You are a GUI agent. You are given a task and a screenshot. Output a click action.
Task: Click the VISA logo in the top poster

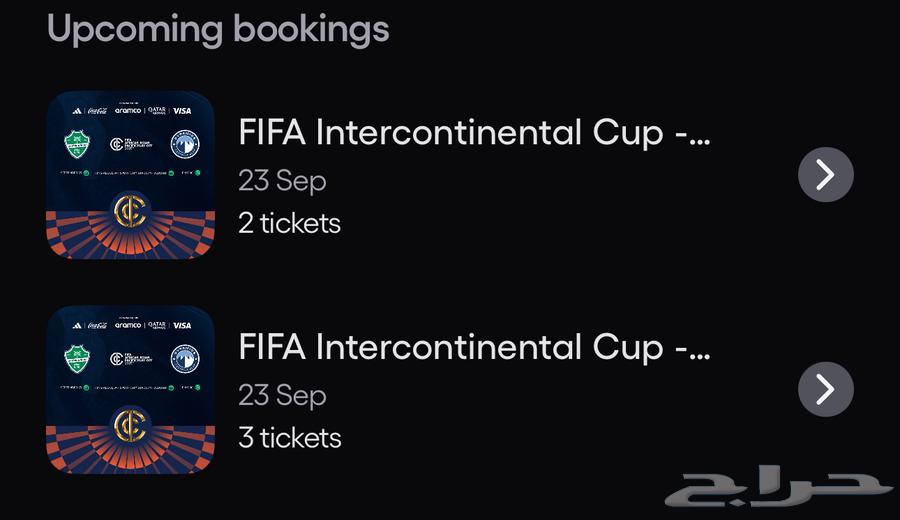[x=182, y=111]
